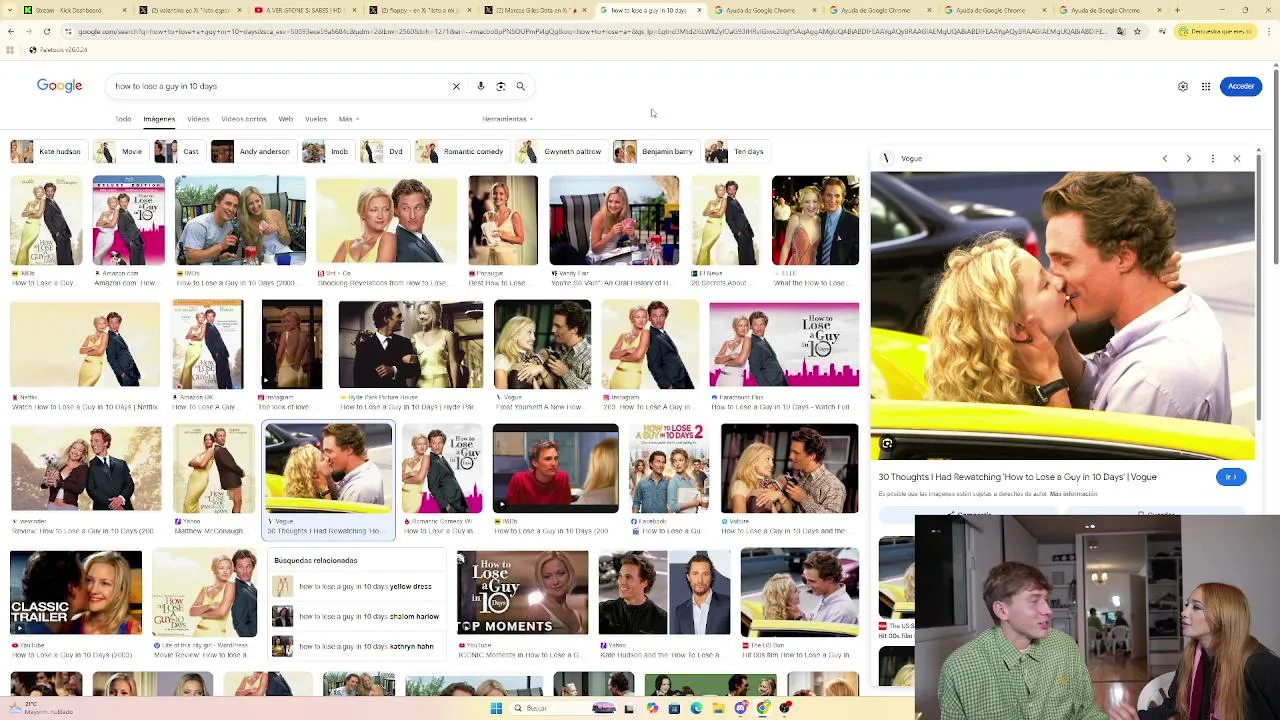Open Microsoft Edge from taskbar

tap(696, 708)
